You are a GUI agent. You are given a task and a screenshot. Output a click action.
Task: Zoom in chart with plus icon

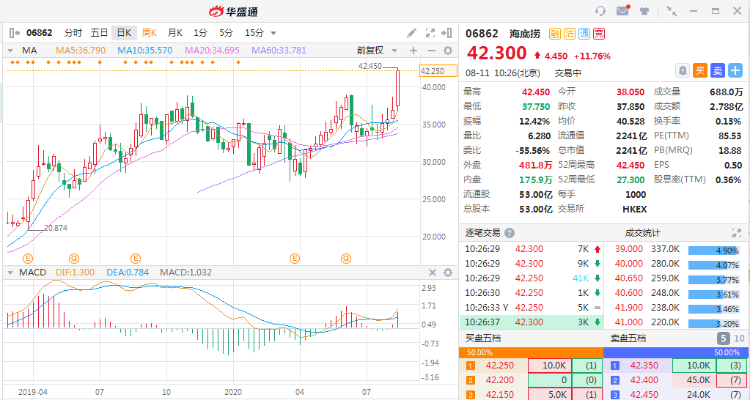click(x=413, y=50)
